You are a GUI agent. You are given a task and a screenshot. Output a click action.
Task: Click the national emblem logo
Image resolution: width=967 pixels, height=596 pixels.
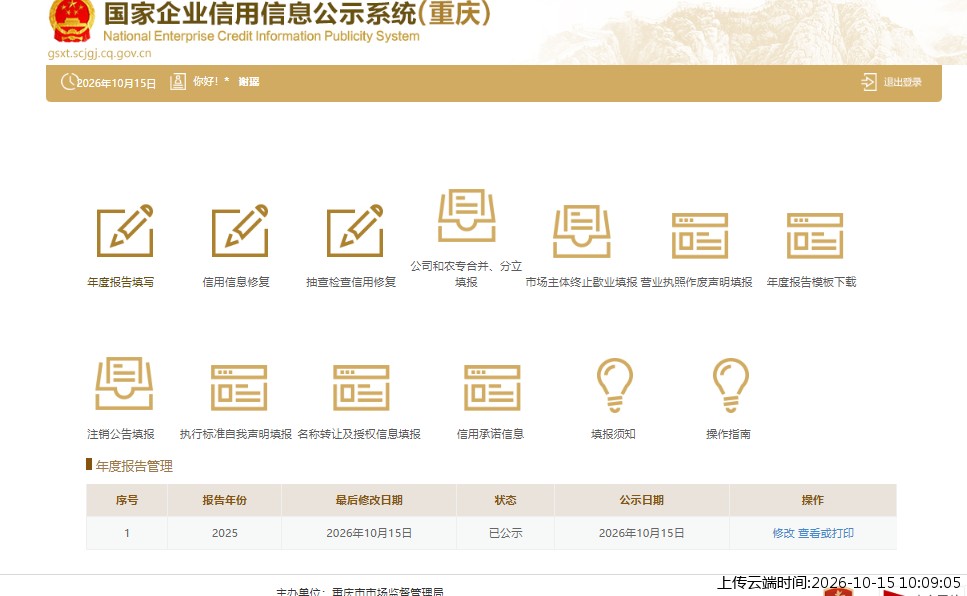pyautogui.click(x=72, y=20)
